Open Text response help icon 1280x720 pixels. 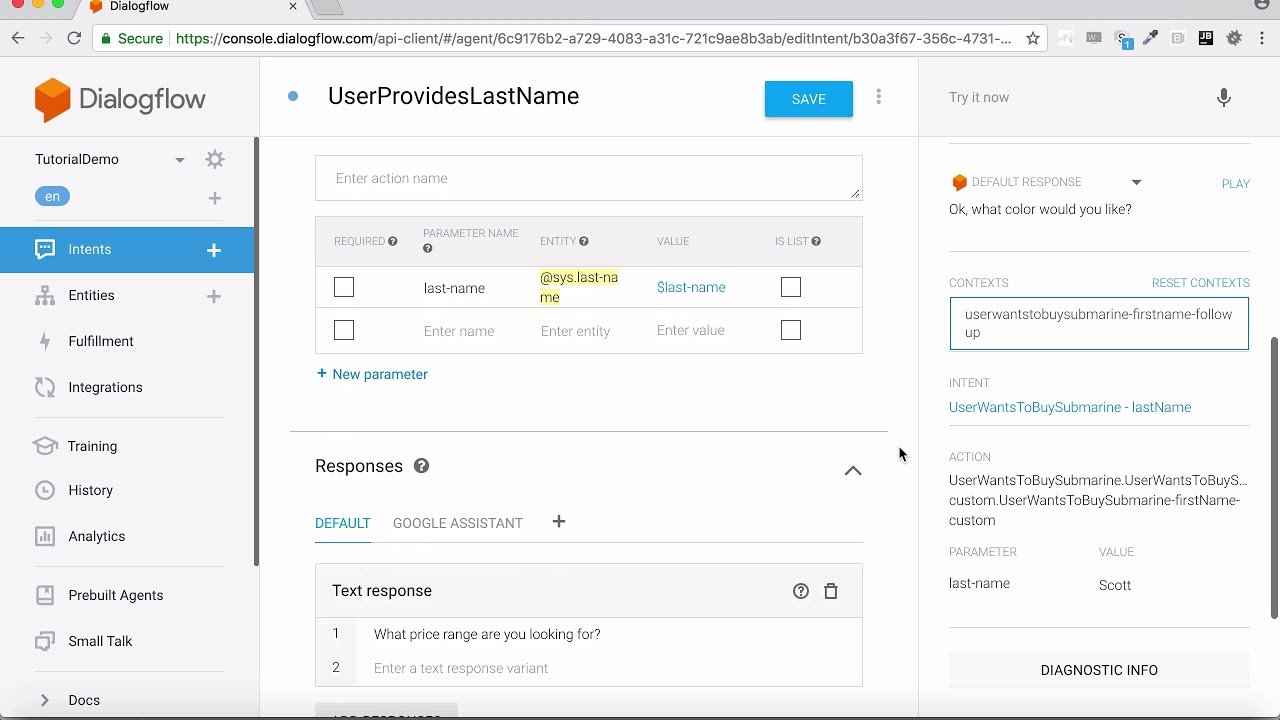tap(800, 591)
